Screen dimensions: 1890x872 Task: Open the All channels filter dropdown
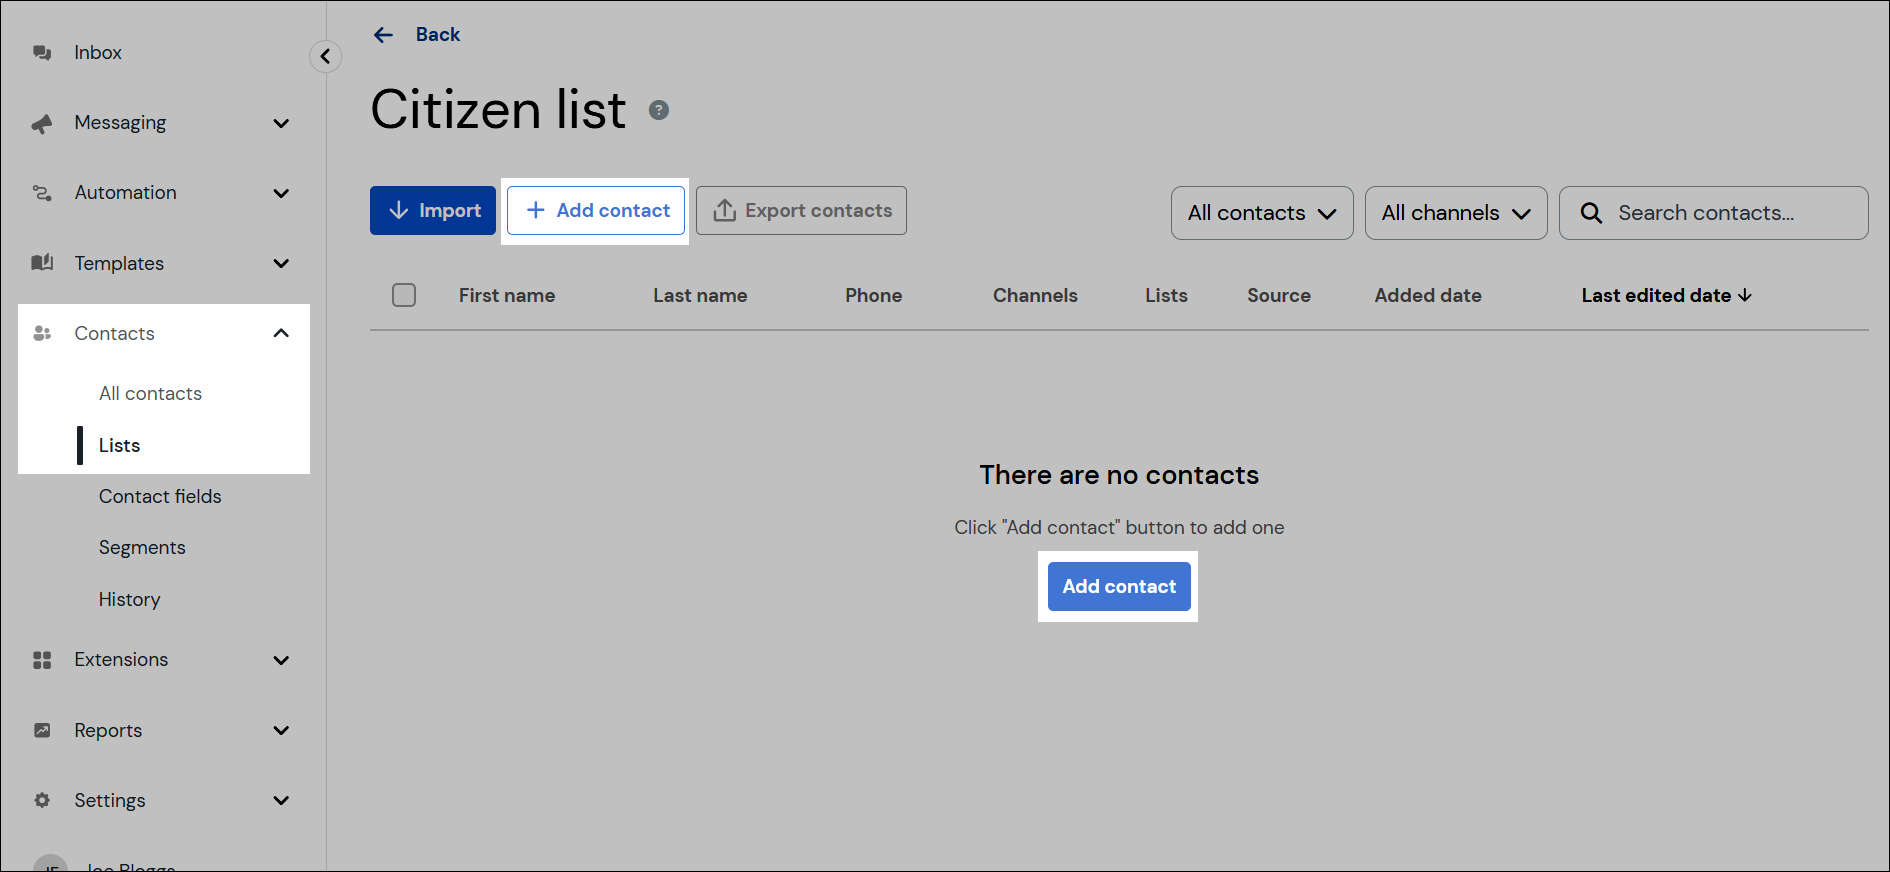(x=1456, y=212)
